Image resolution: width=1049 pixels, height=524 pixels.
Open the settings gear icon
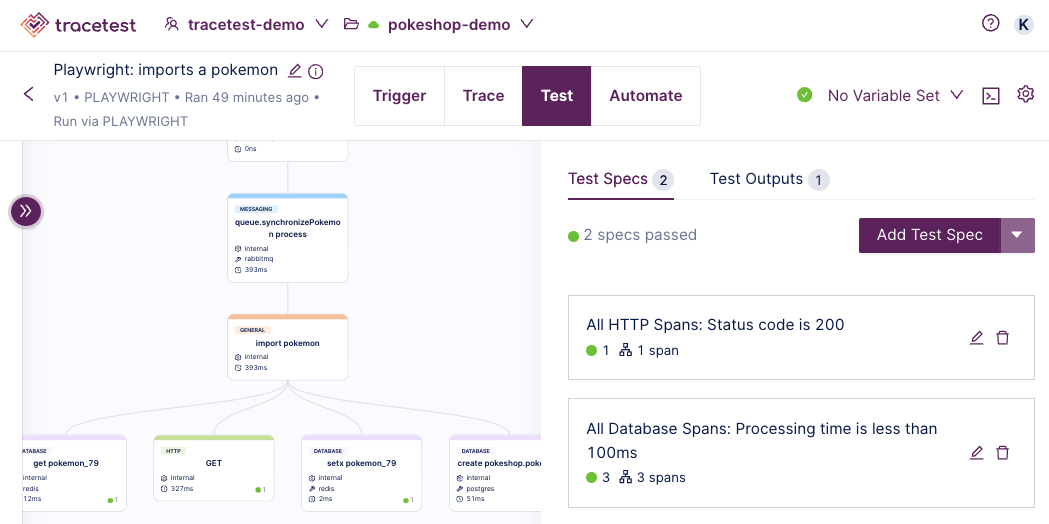(1025, 94)
